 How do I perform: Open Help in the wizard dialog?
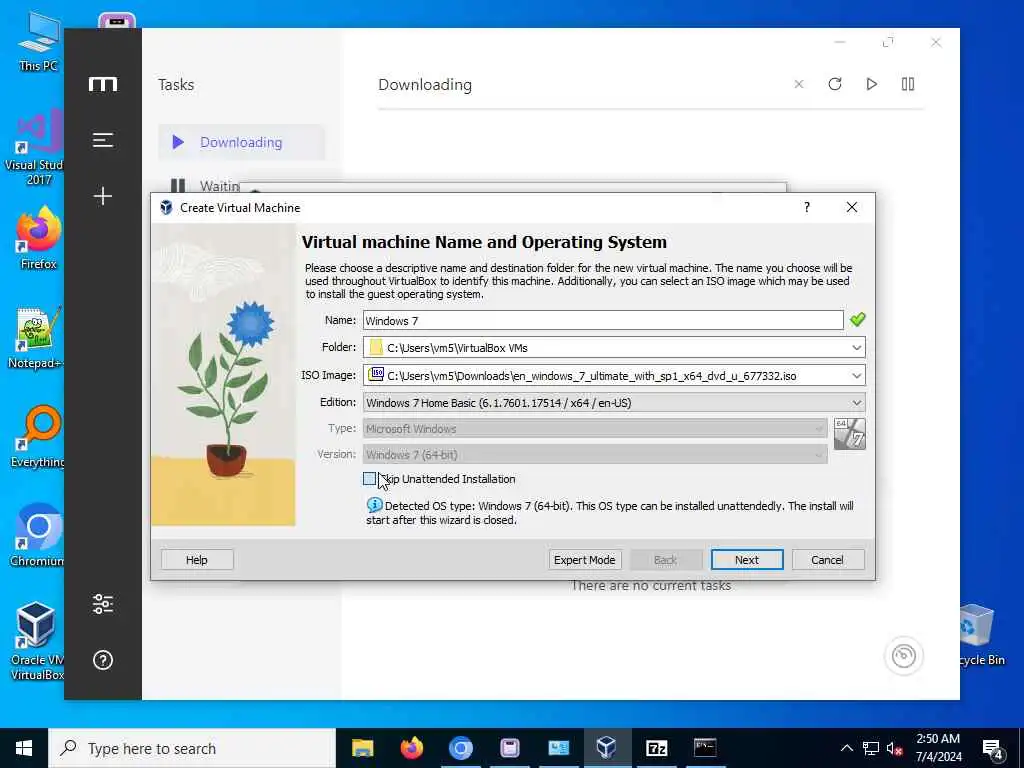coord(197,560)
